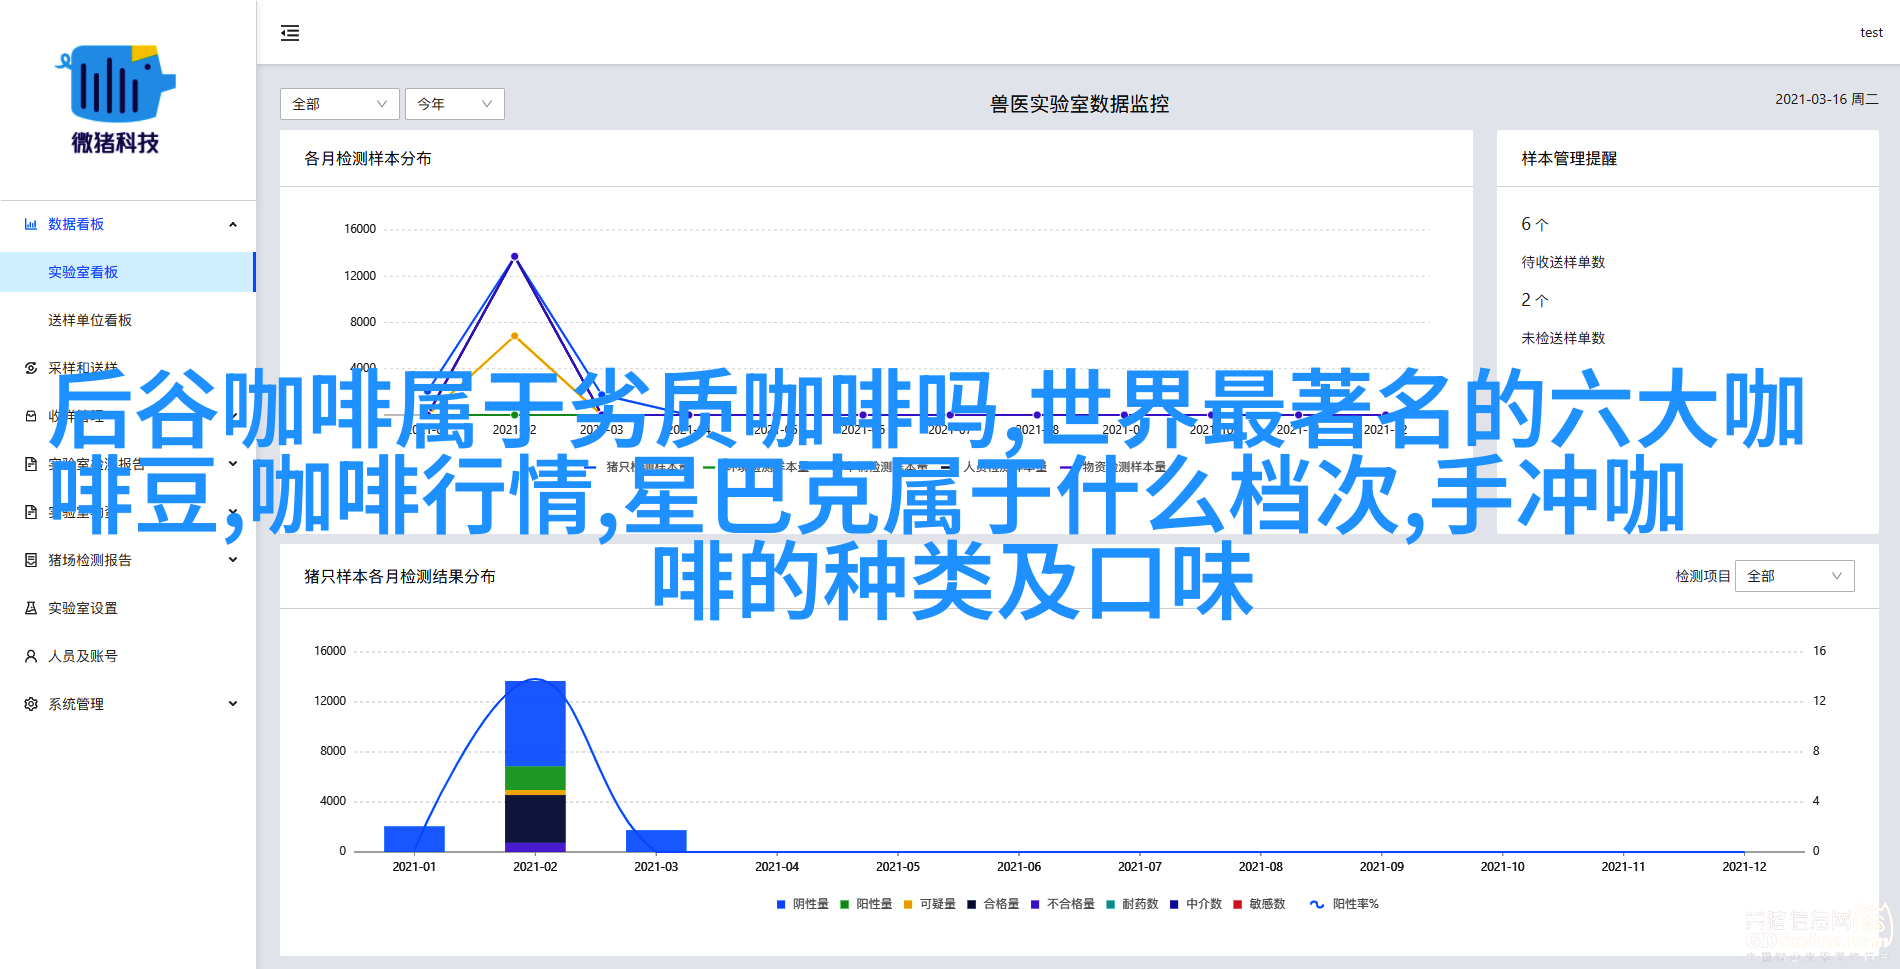Toggle the 合格量 legend series
This screenshot has height=969, width=1900.
click(x=993, y=904)
